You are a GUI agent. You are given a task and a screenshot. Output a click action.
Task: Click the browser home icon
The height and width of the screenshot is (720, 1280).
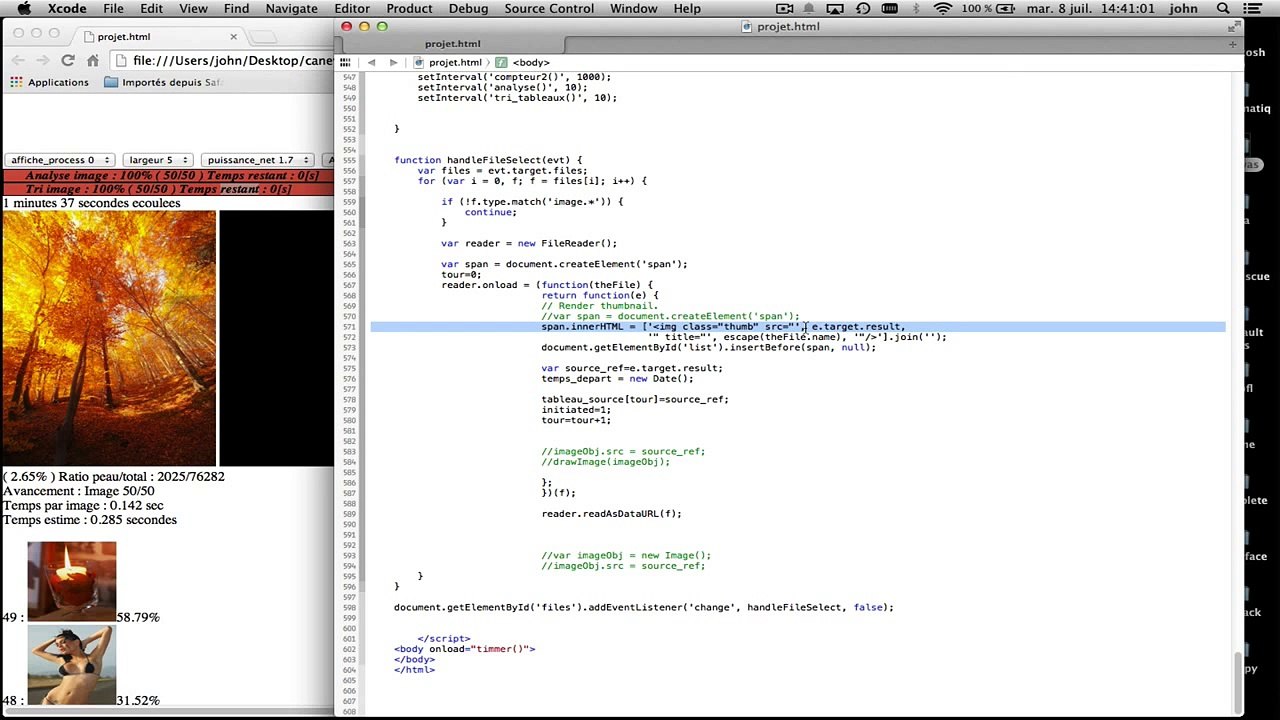click(93, 61)
